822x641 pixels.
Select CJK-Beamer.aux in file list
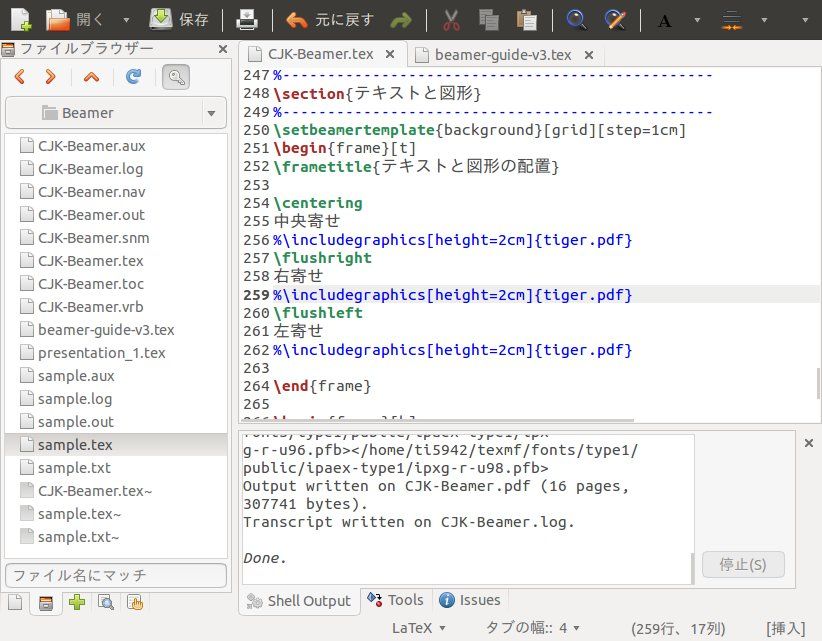point(116,146)
